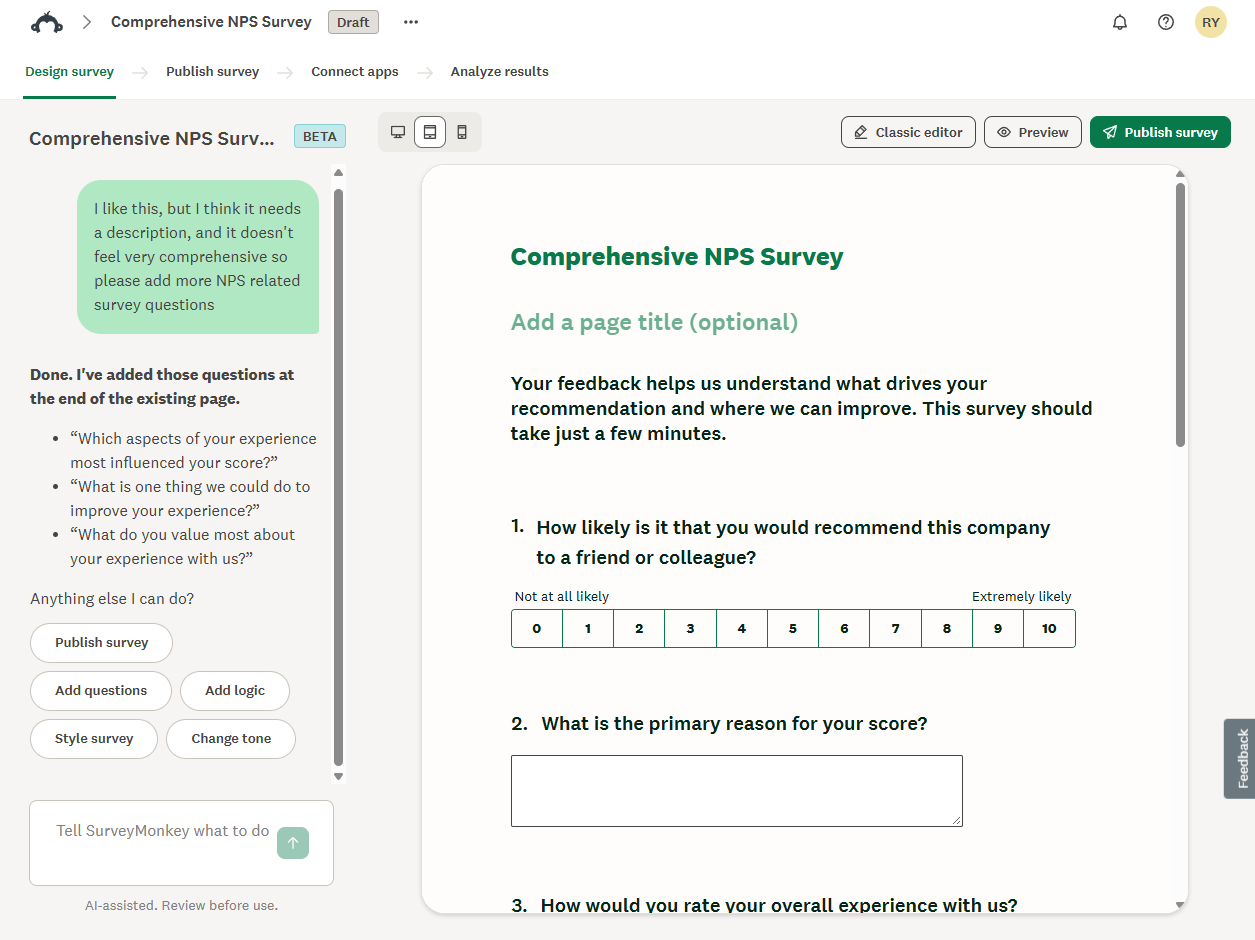1255x940 pixels.
Task: Click the green Publish survey button
Action: pyautogui.click(x=1160, y=132)
